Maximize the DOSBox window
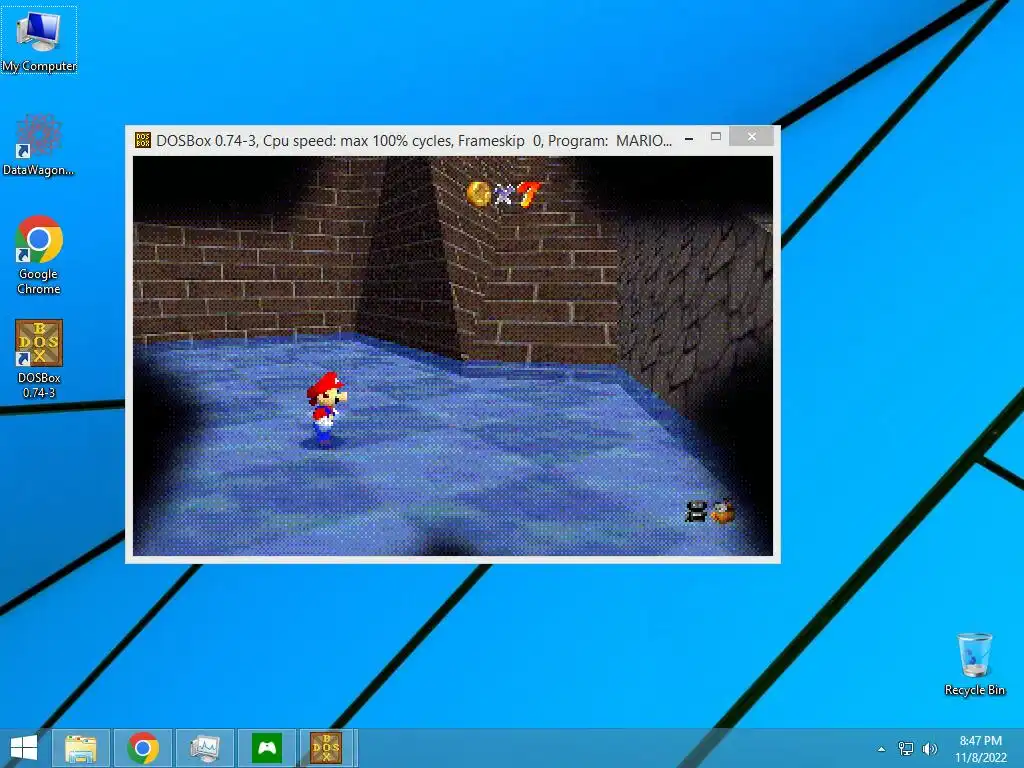This screenshot has width=1024, height=768. click(716, 136)
